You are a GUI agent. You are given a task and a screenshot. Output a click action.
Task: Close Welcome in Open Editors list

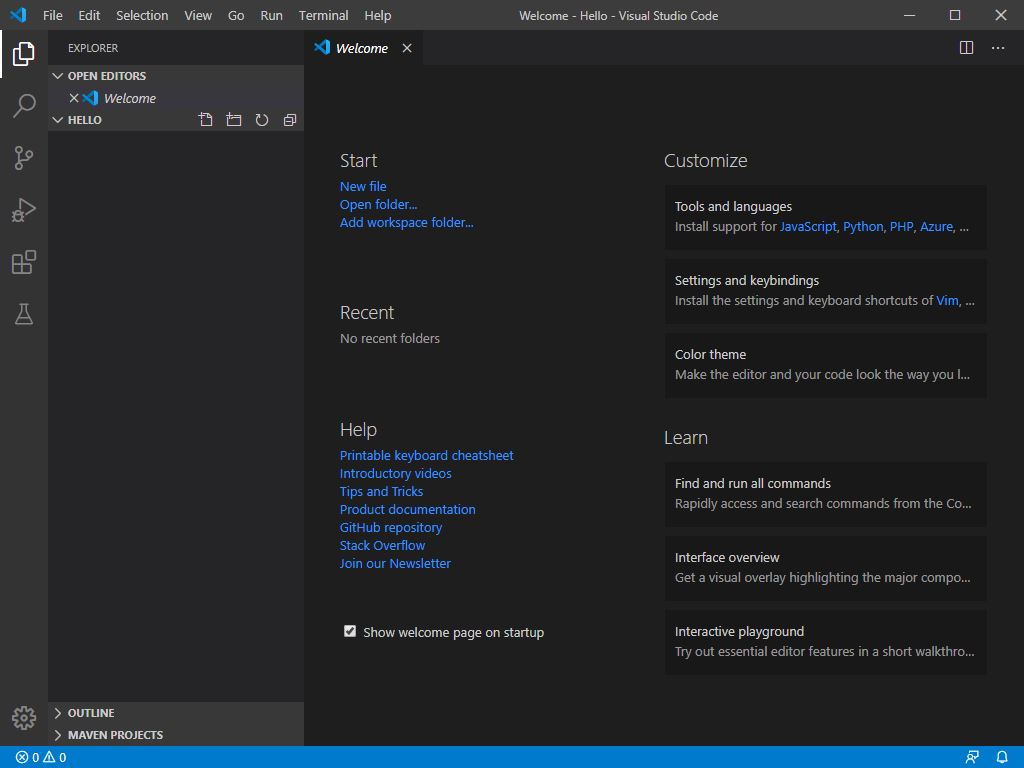(x=74, y=98)
